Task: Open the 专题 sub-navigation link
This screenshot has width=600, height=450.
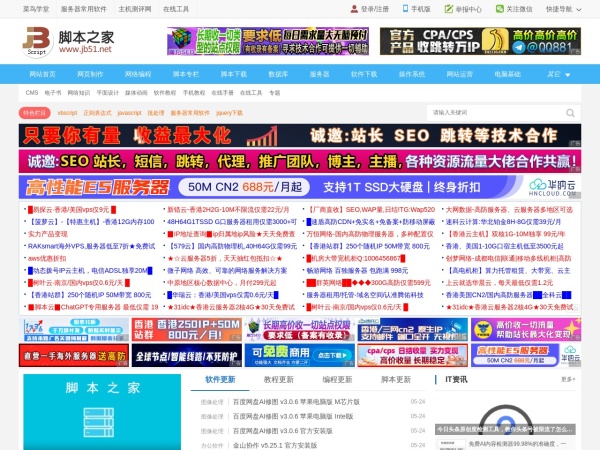Action: pos(274,93)
